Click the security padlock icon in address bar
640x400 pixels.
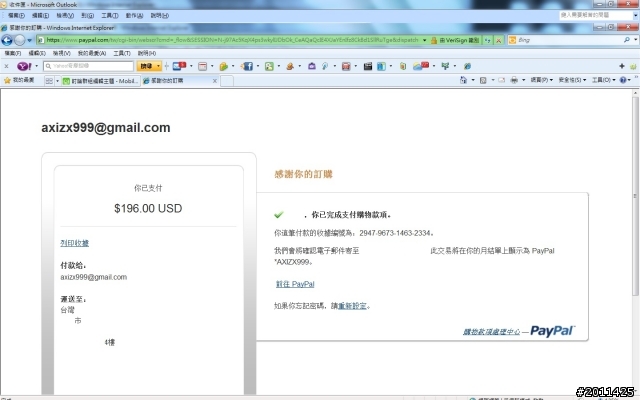click(433, 40)
